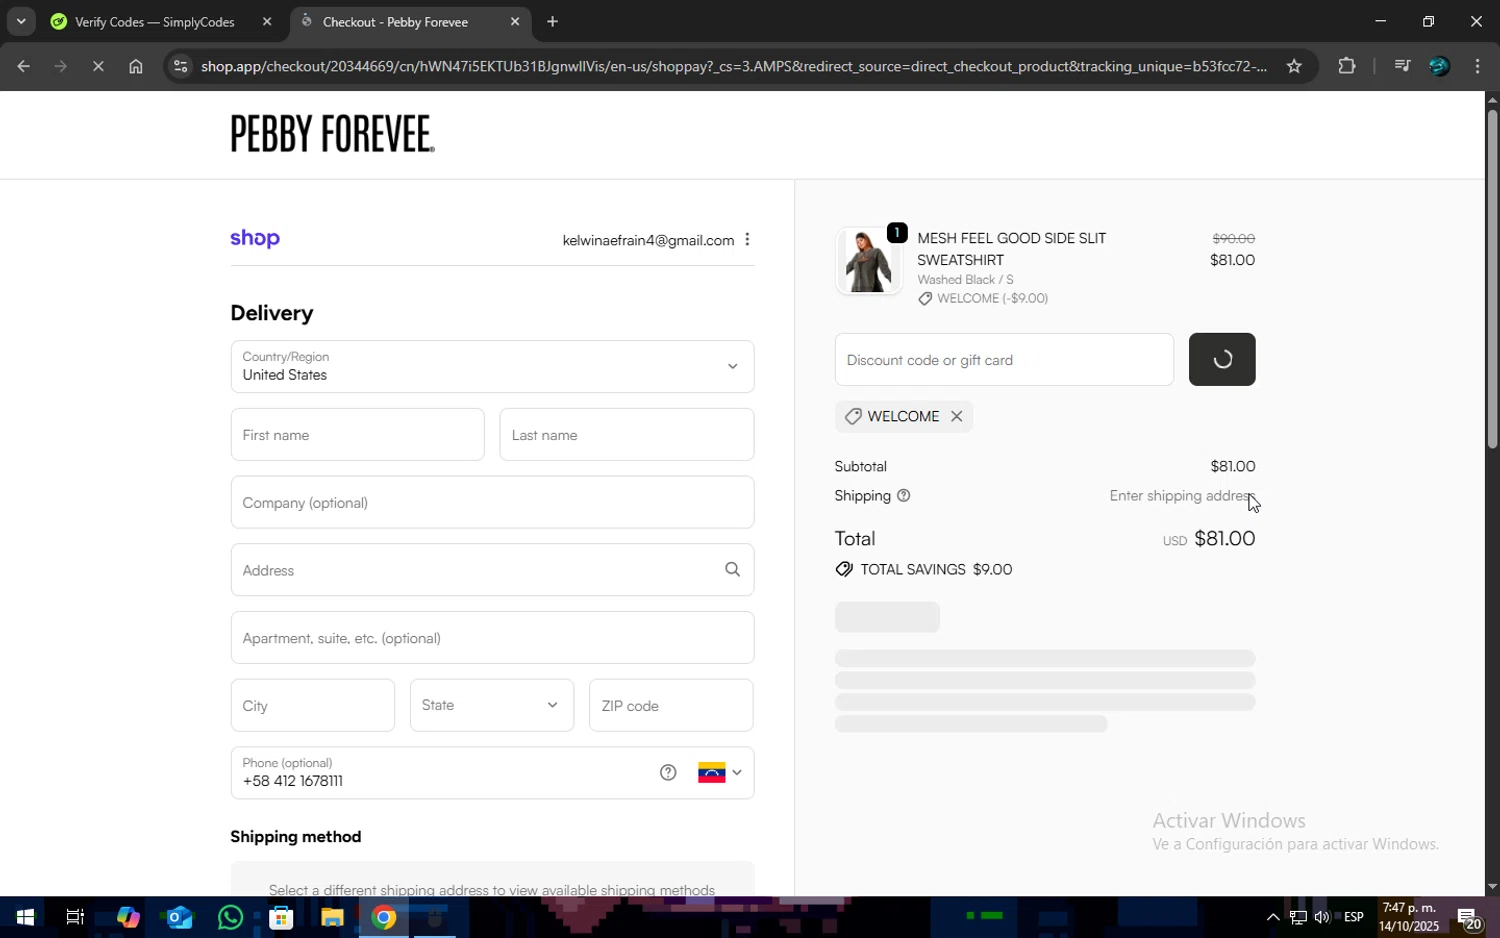View site information icon in address bar
This screenshot has height=938, width=1500.
180,67
